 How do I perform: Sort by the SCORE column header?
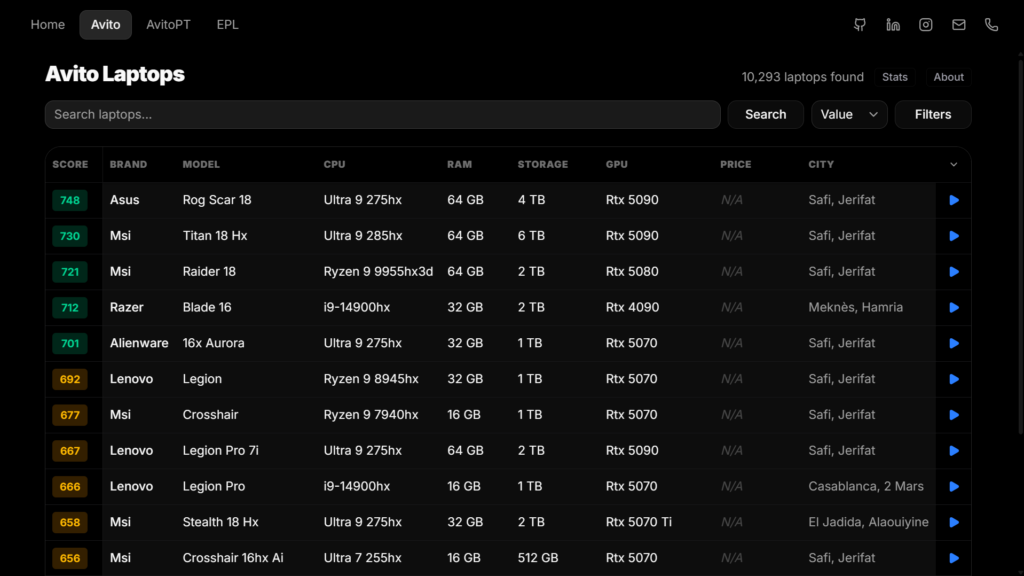coord(70,165)
